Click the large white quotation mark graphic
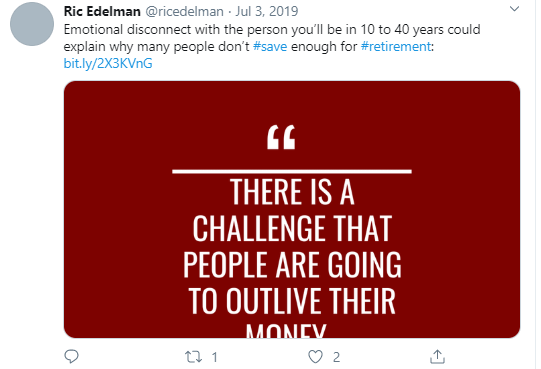The height and width of the screenshot is (369, 541). click(x=281, y=137)
